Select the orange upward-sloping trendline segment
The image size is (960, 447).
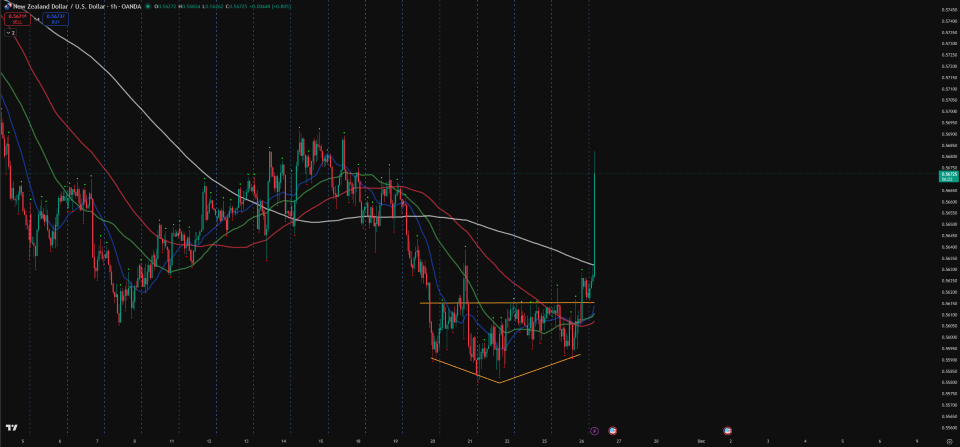[x=540, y=368]
